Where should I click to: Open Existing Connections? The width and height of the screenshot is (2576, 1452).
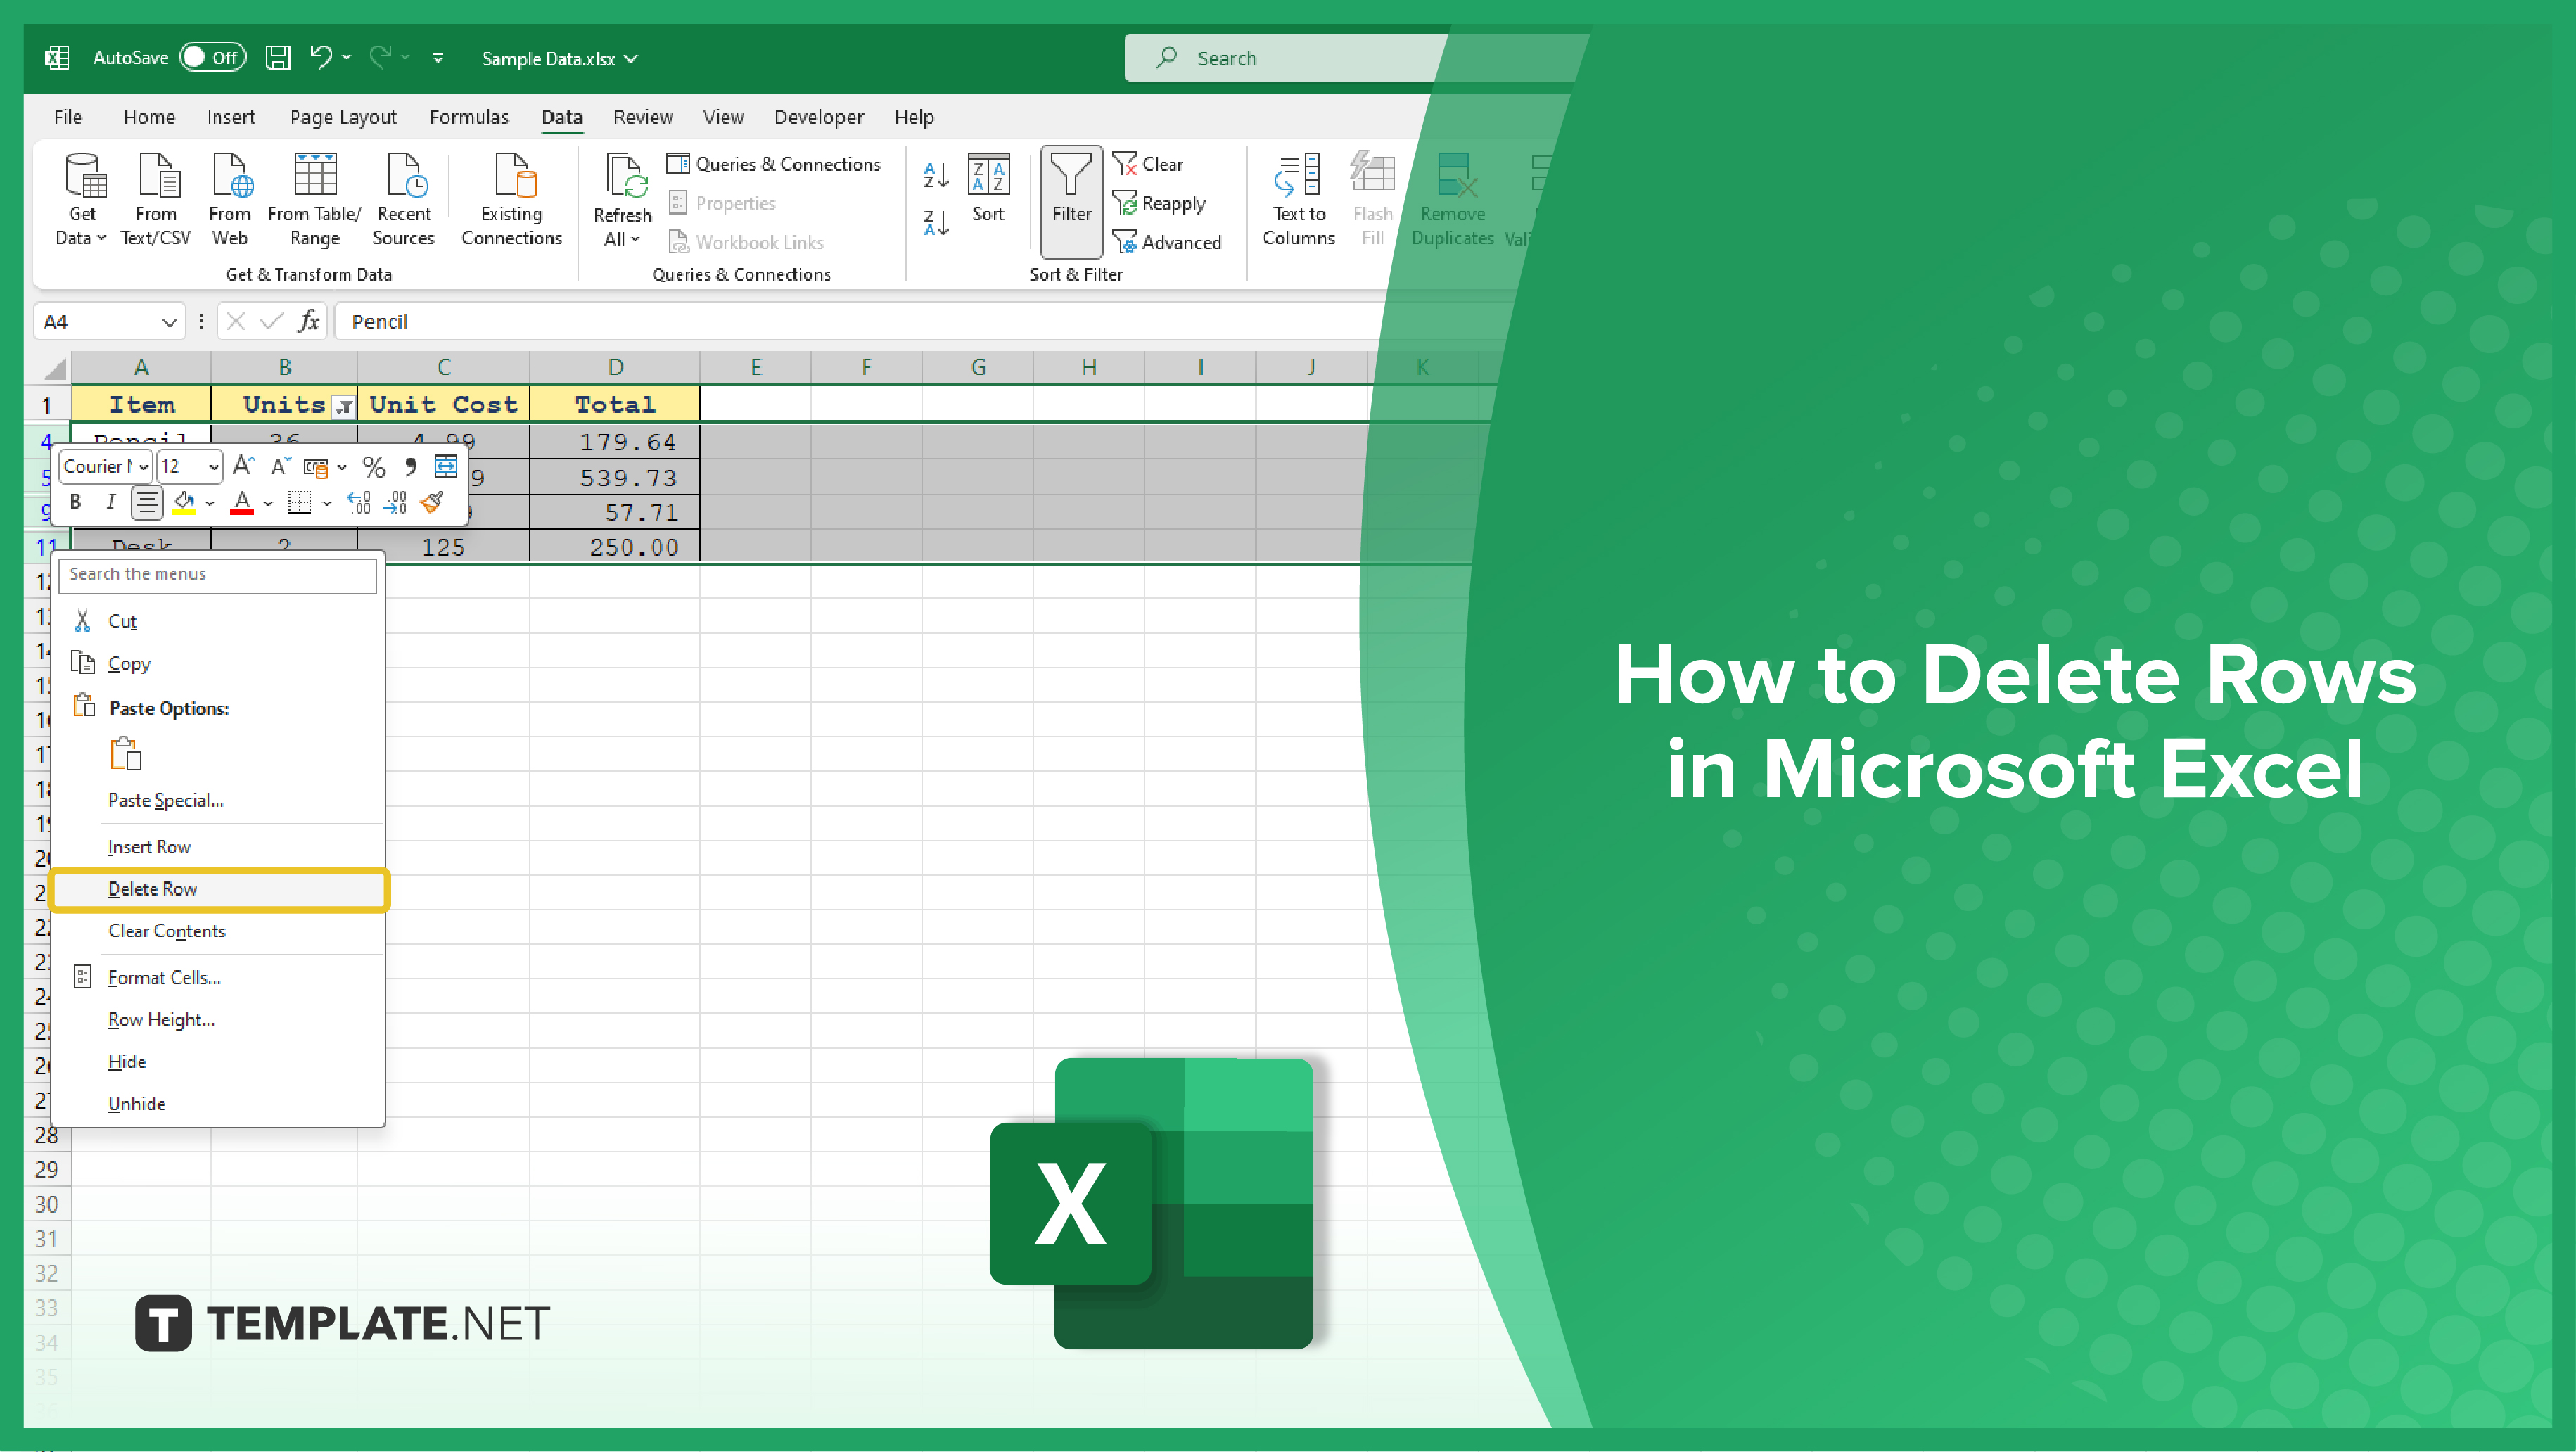(512, 199)
